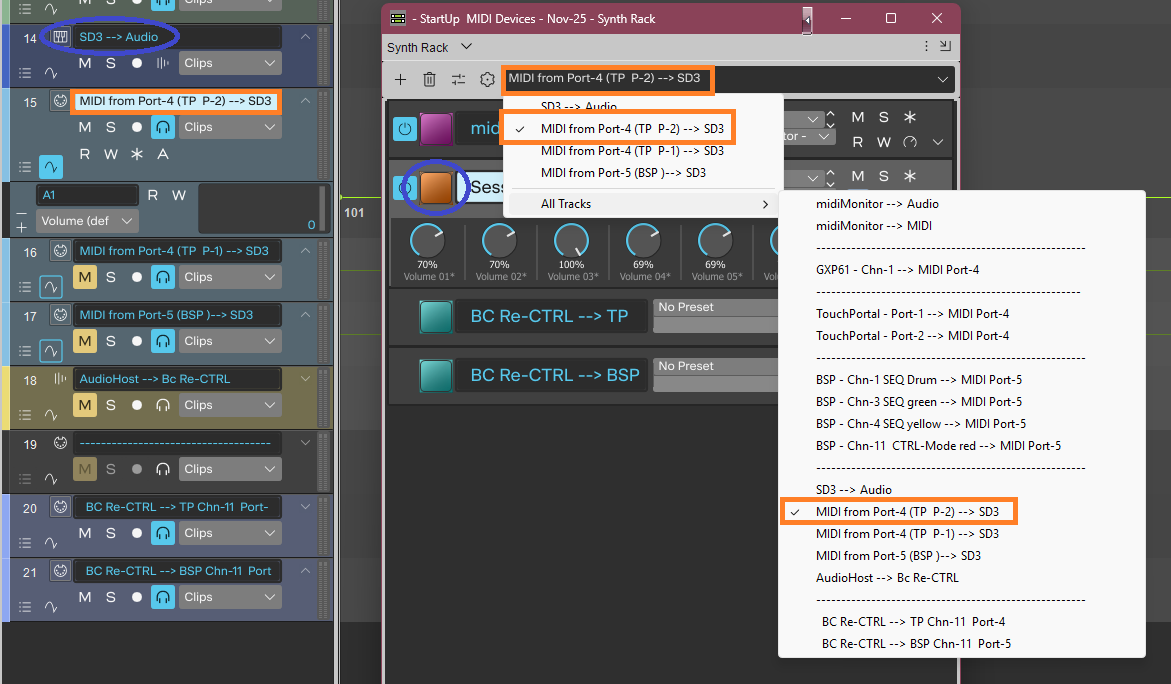Screen dimensions: 1171x684
Task: Click the teal BC Re-CTRL --> TP icon
Action: coord(436,316)
